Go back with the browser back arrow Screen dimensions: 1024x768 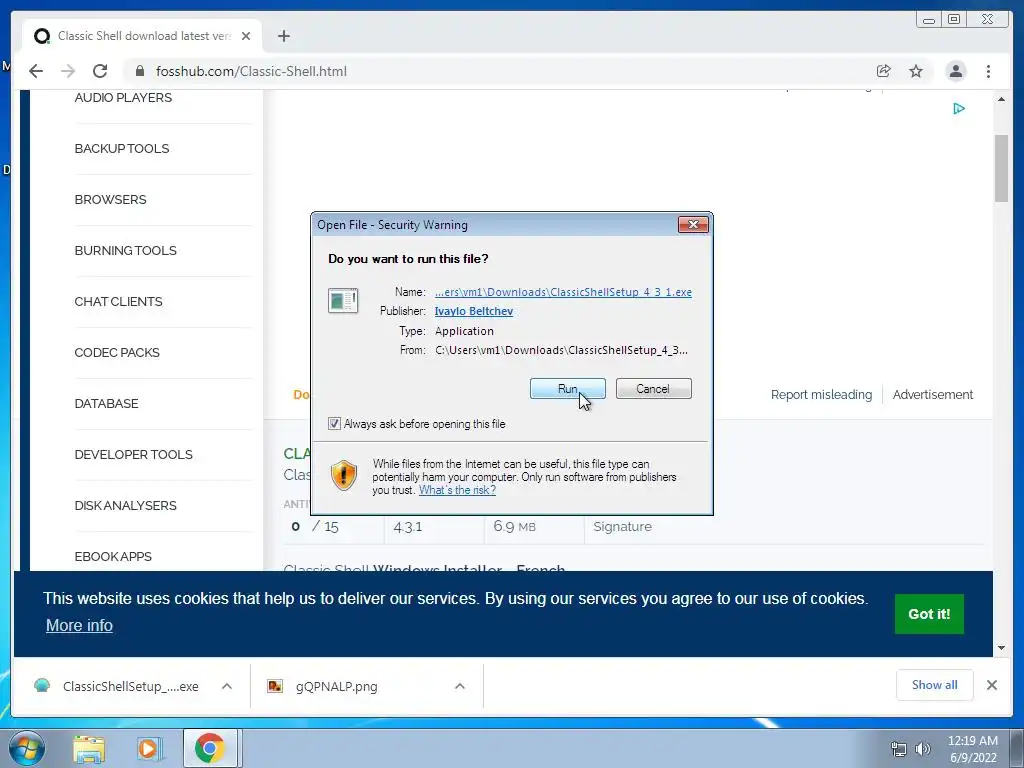[36, 71]
